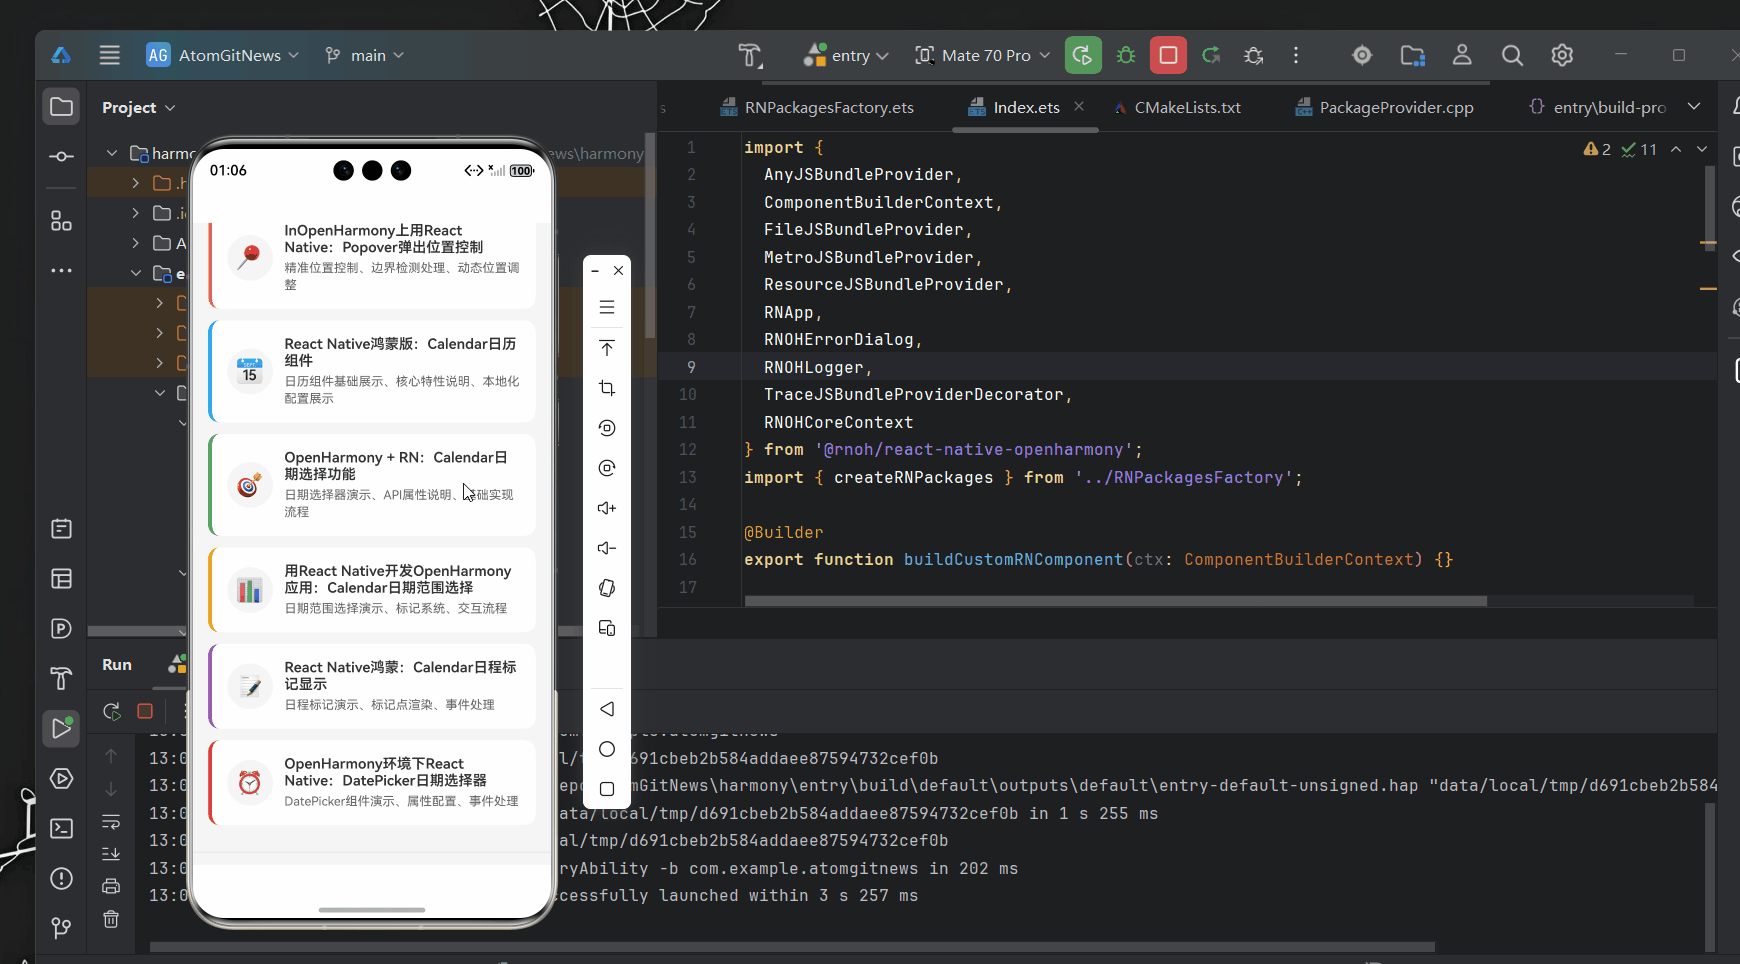Image resolution: width=1740 pixels, height=964 pixels.
Task: Open the Project view dropdown
Action: click(x=138, y=107)
